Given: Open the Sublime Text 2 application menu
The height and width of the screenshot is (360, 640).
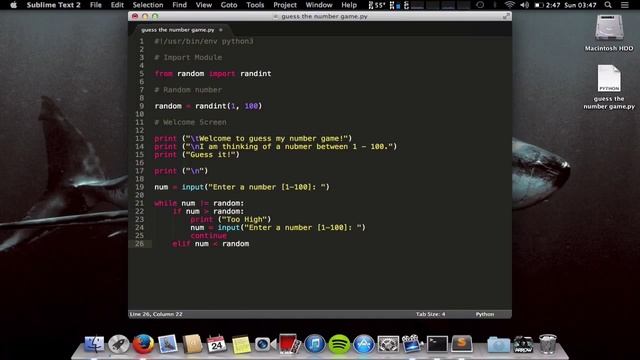Looking at the screenshot, I should (53, 5).
